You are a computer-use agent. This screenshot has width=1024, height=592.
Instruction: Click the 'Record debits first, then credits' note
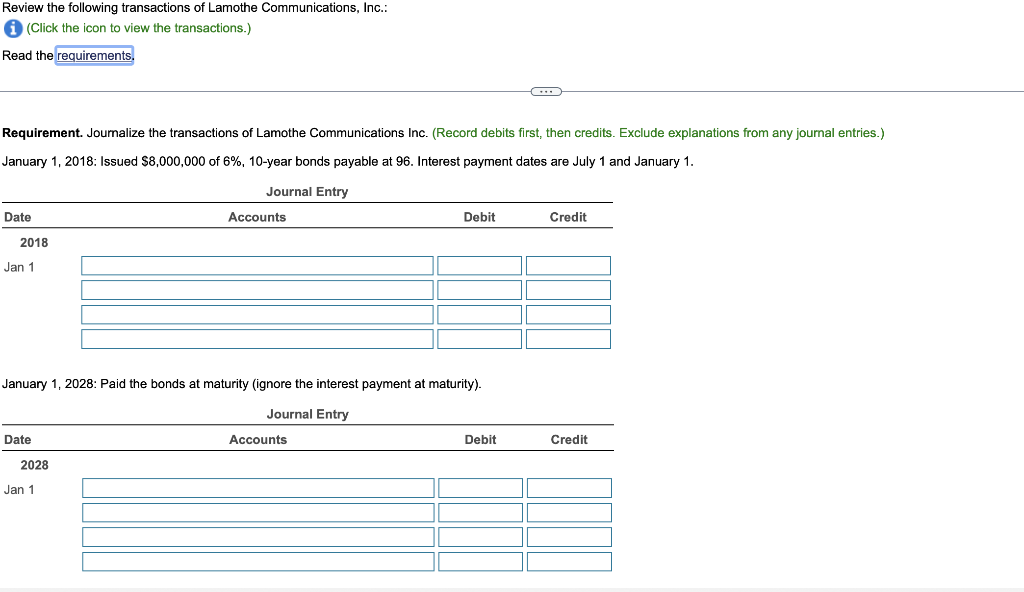[x=658, y=133]
